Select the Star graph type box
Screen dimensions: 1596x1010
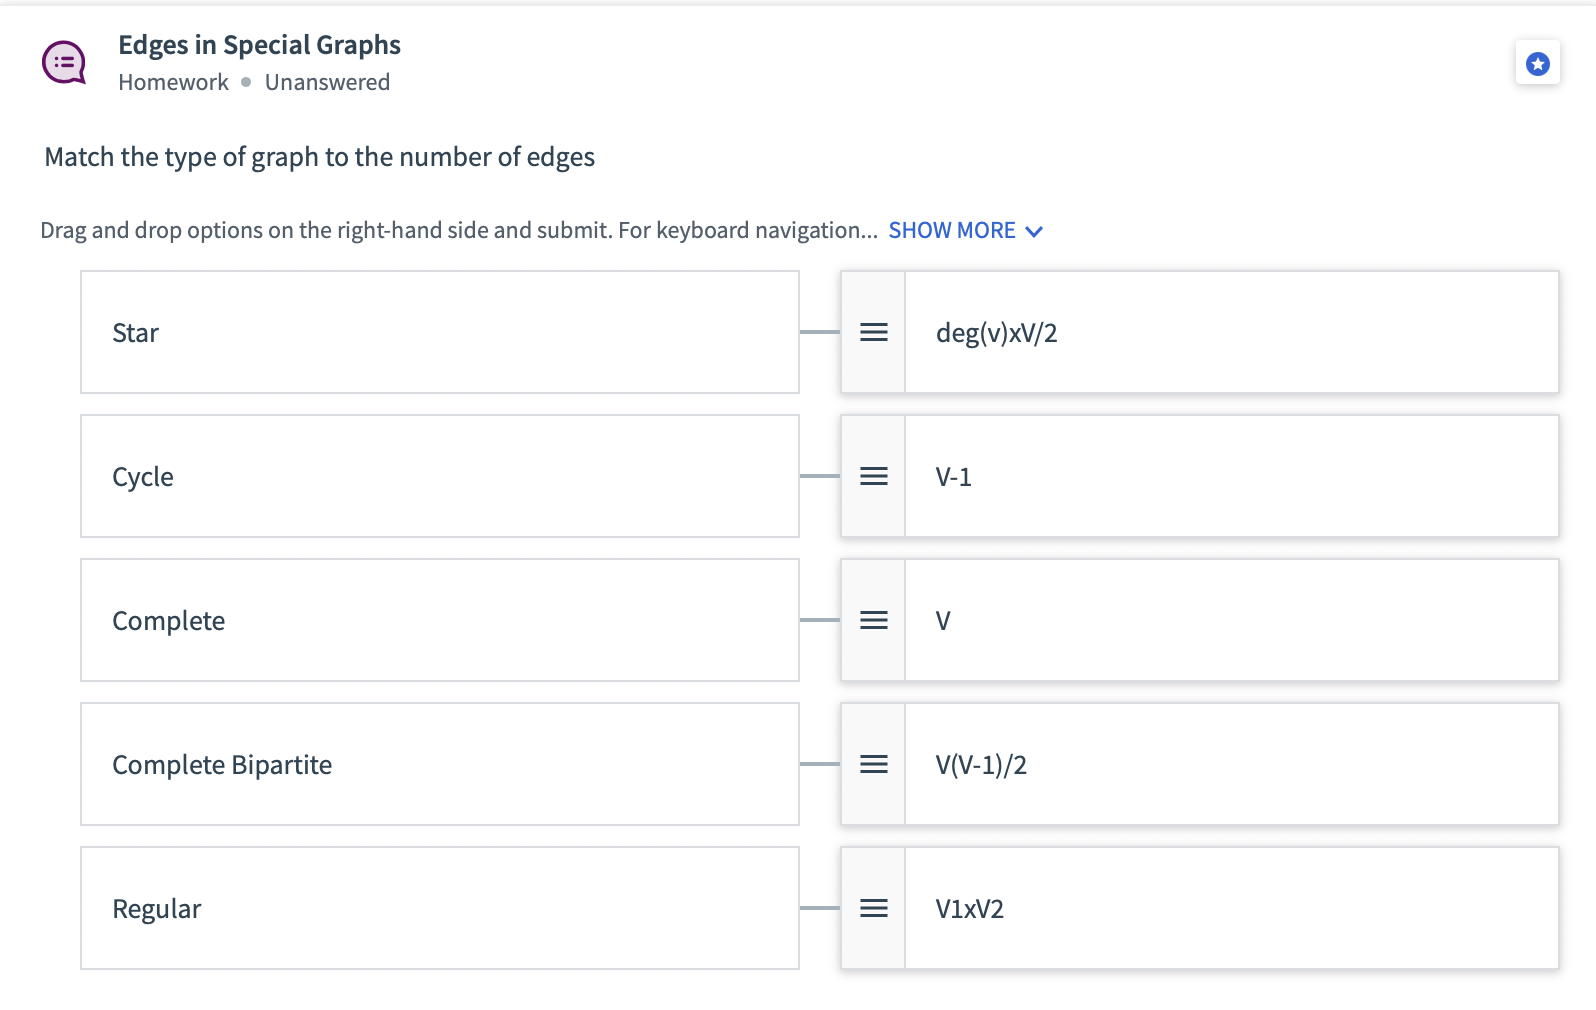pos(439,332)
